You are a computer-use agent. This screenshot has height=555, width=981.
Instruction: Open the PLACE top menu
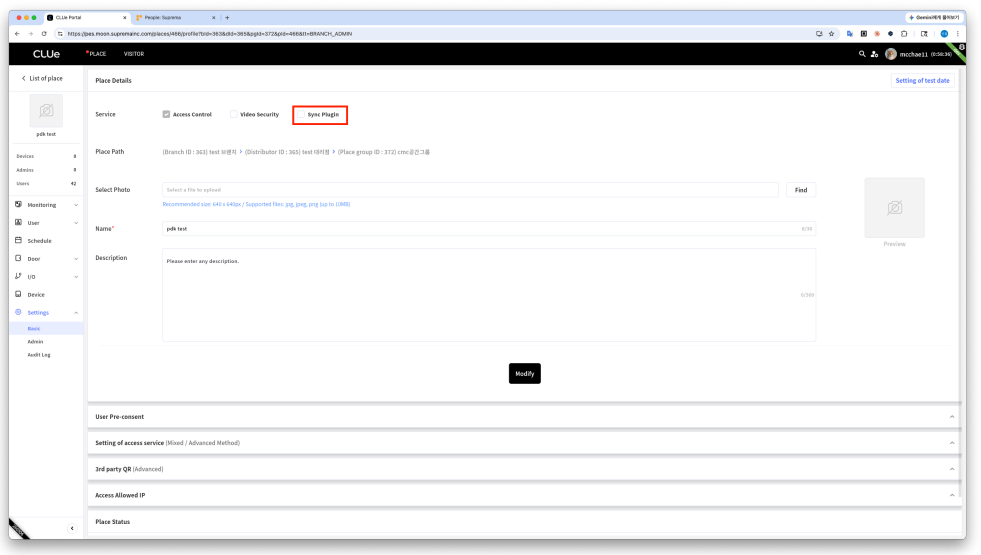(97, 54)
